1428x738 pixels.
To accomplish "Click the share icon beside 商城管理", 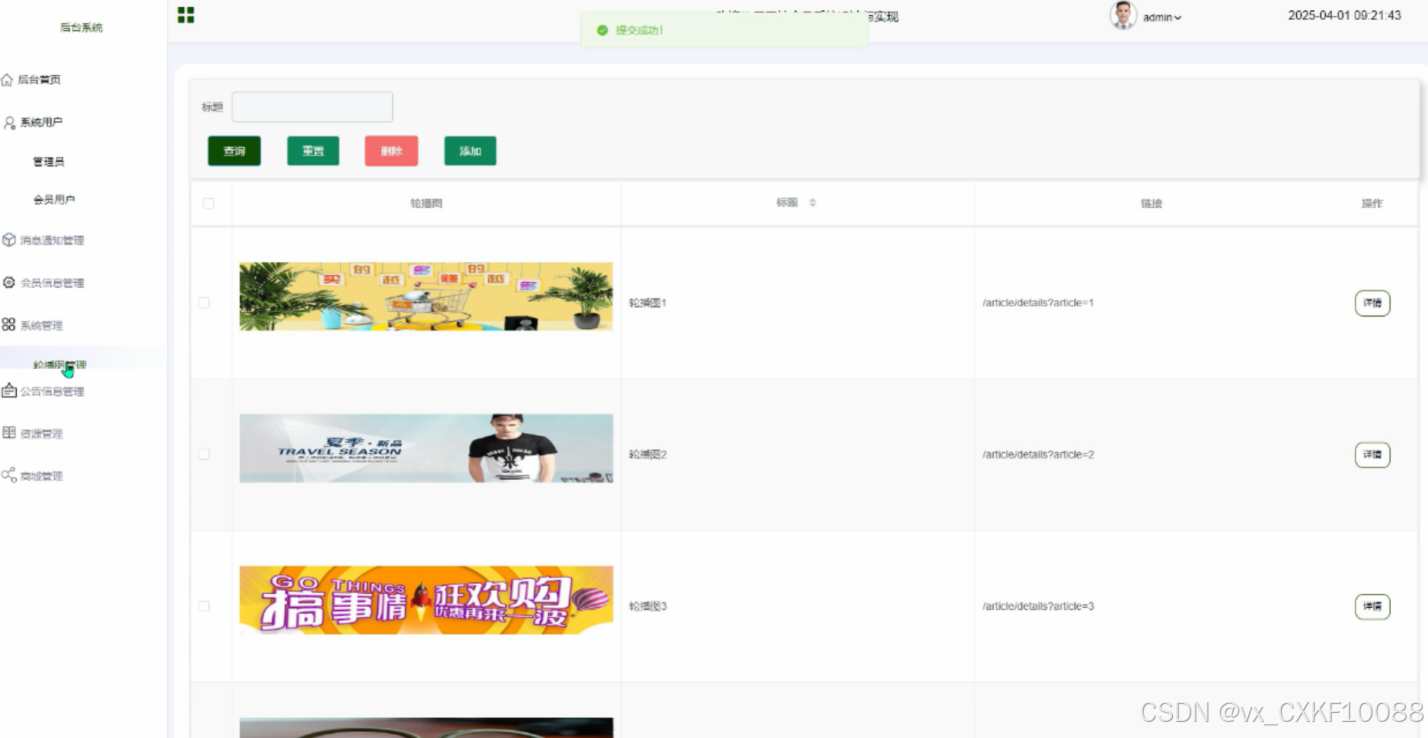I will pos(9,475).
